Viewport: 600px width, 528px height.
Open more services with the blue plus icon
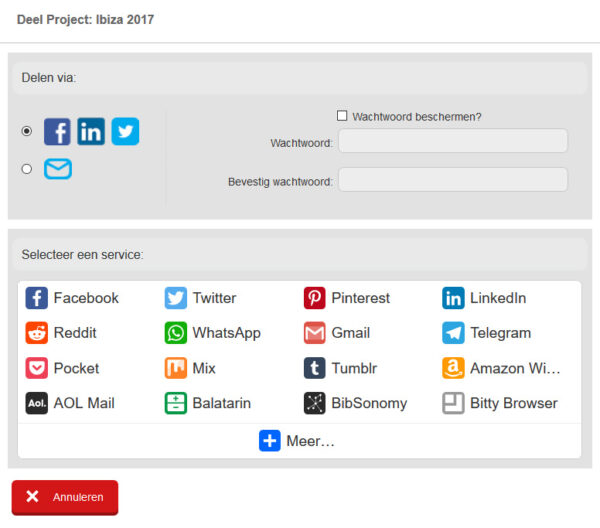tap(270, 441)
